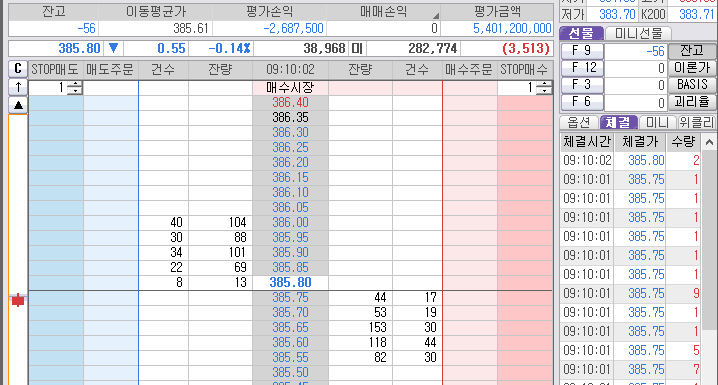Select the 미니선물 tab

638,33
